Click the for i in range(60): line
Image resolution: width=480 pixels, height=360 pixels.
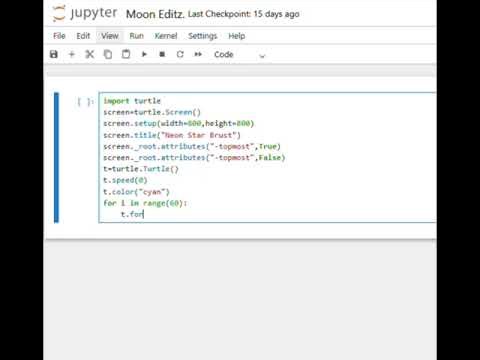point(145,203)
